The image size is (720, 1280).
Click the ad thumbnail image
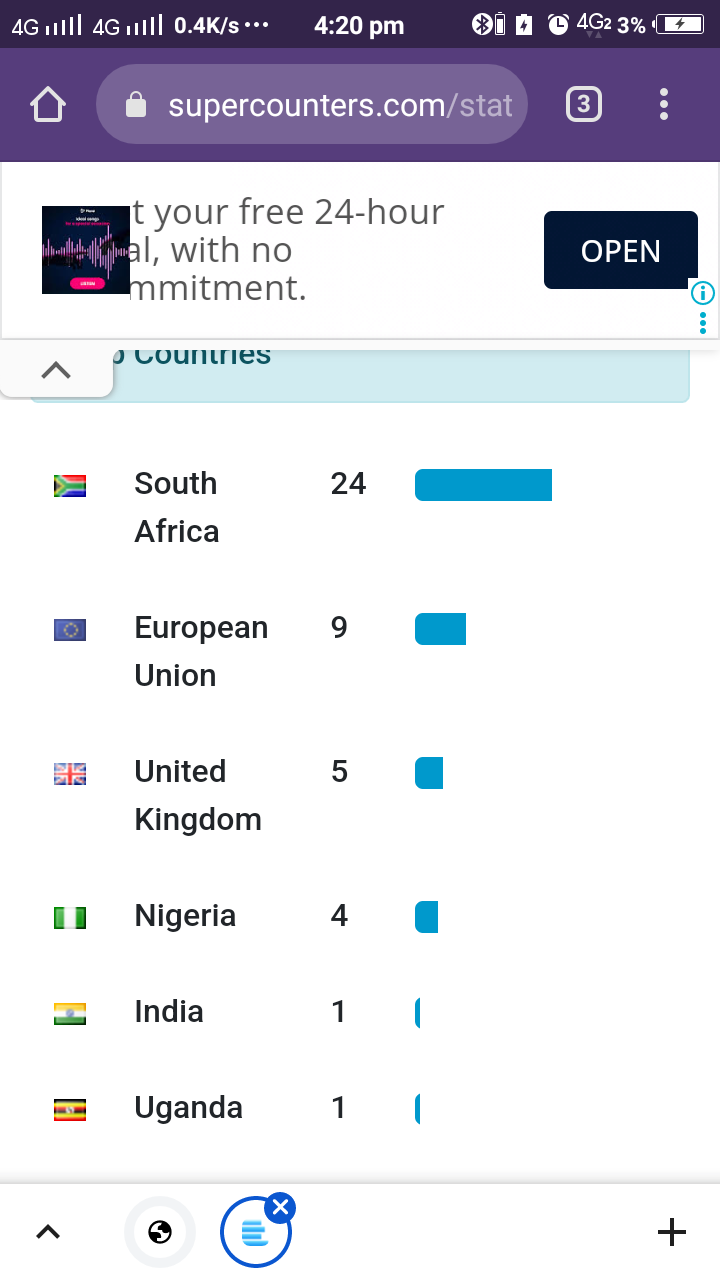coord(86,250)
